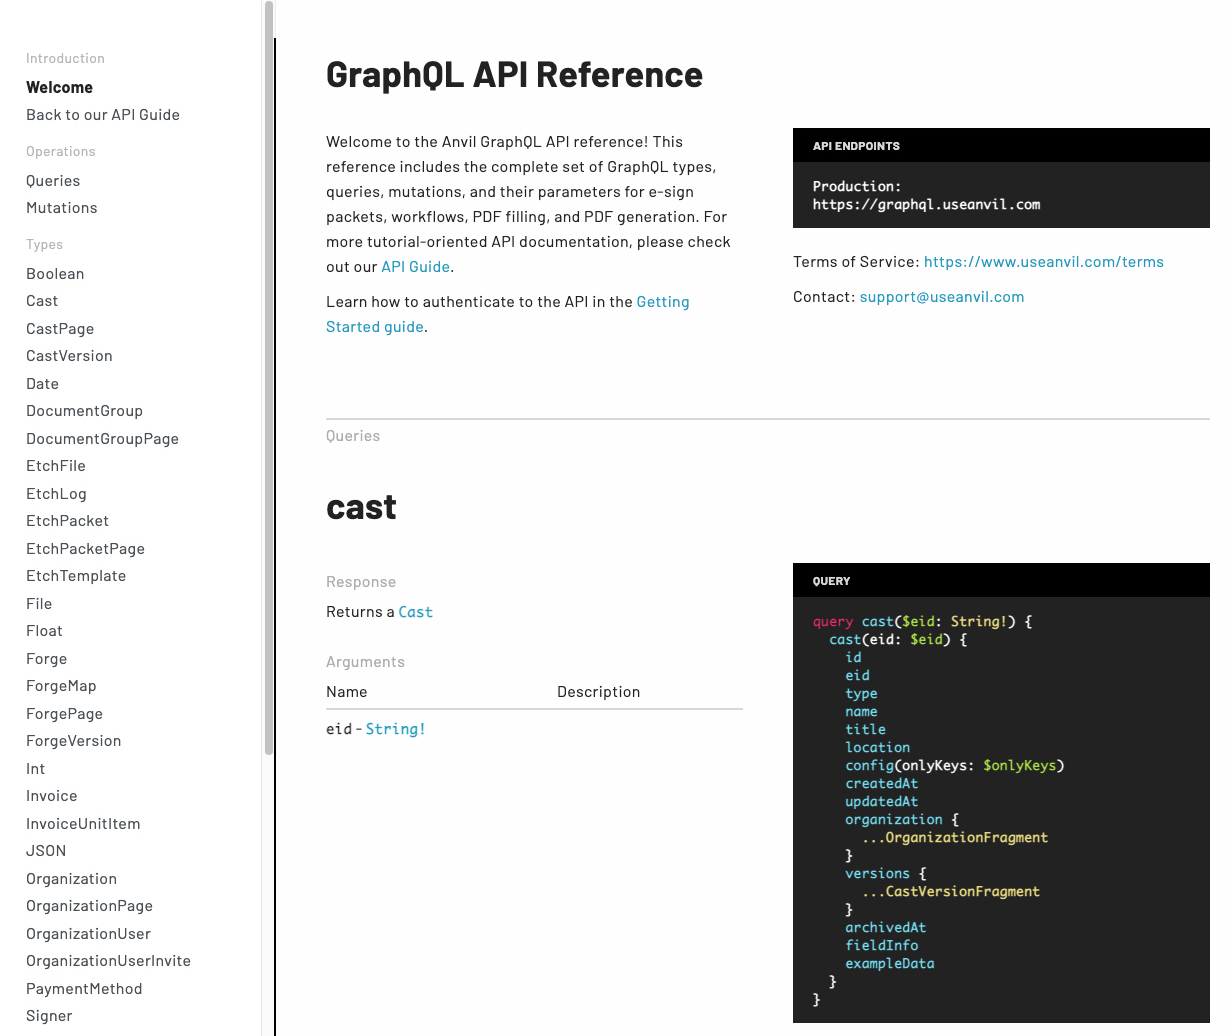Open the Cast return type link
The height and width of the screenshot is (1036, 1227).
(415, 612)
